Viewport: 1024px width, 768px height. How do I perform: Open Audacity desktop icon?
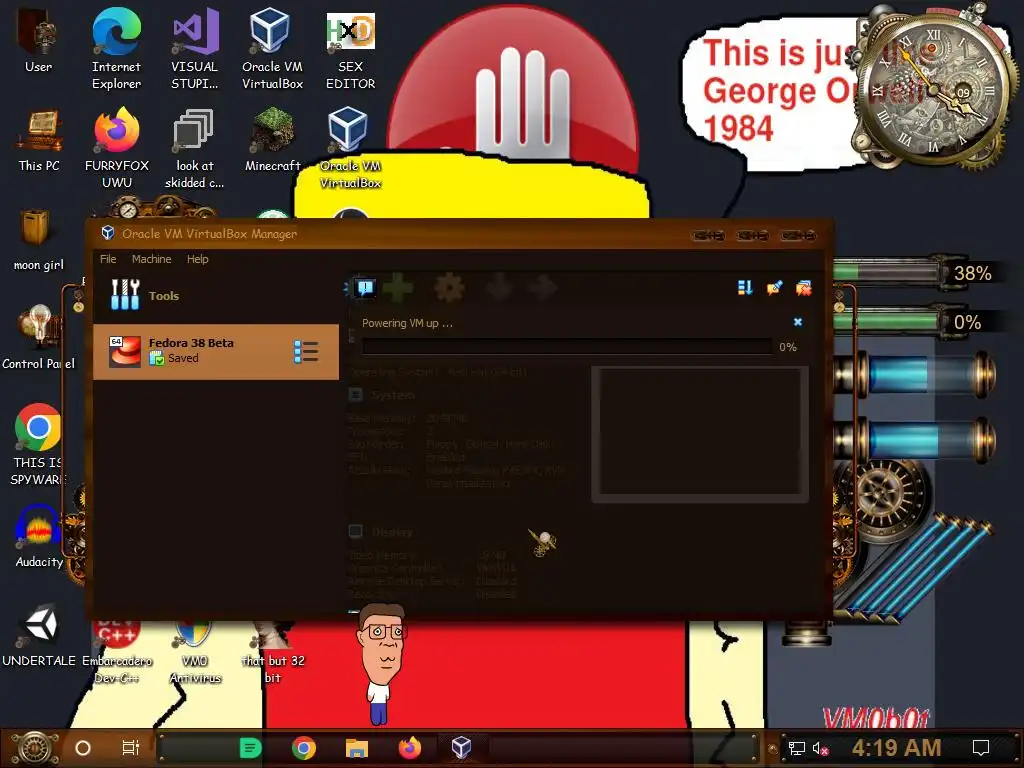pyautogui.click(x=39, y=536)
